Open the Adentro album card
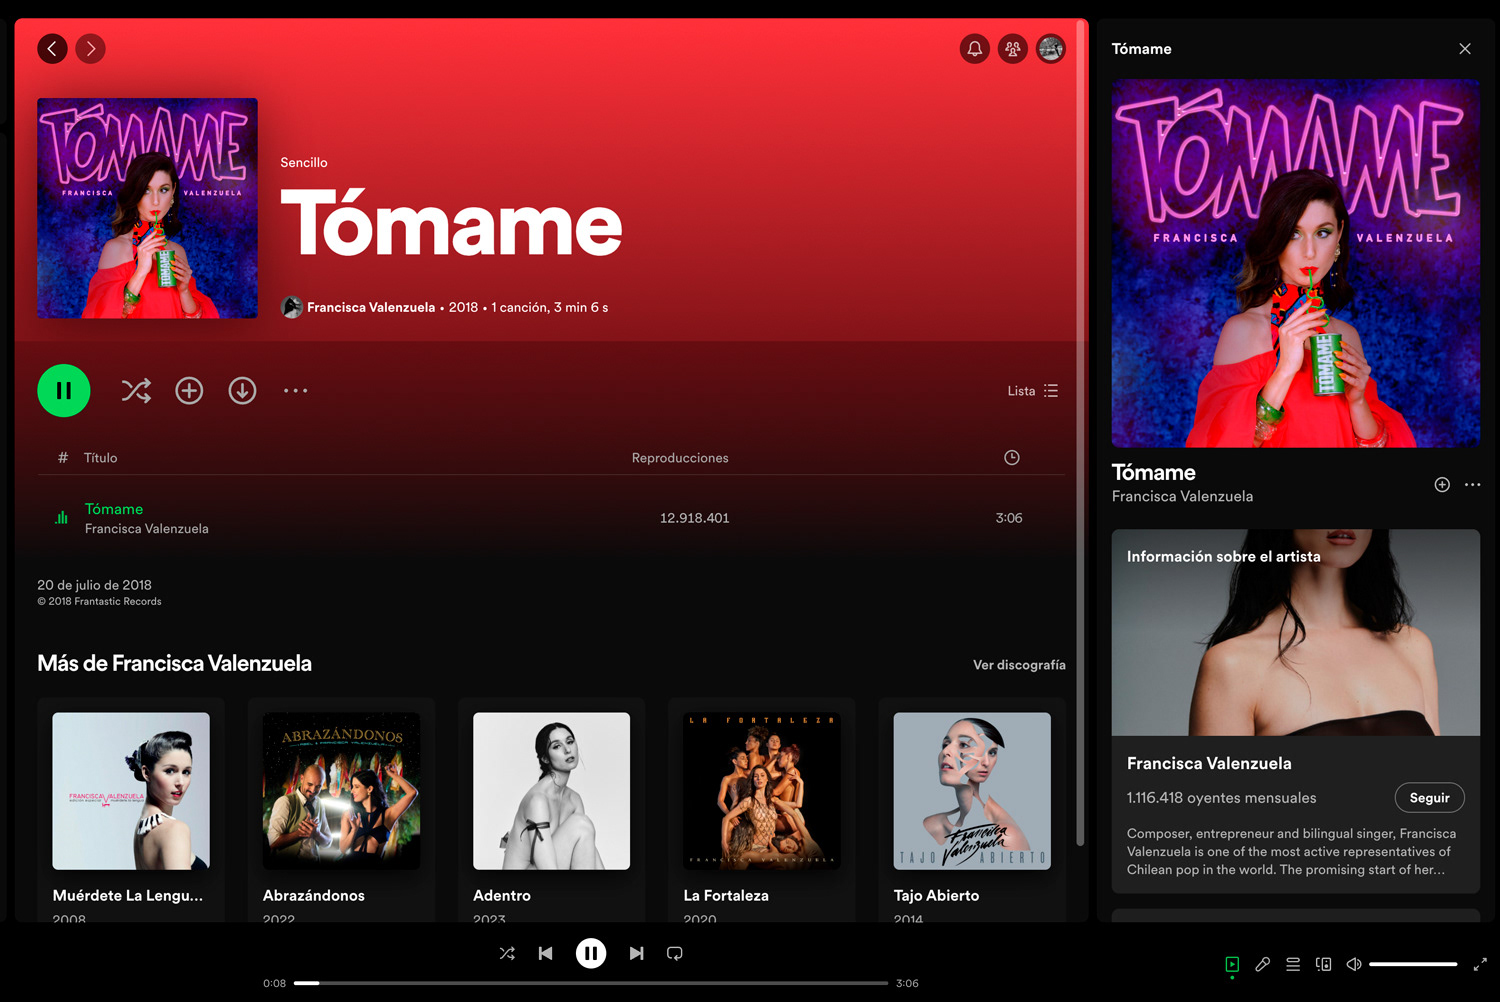Image resolution: width=1500 pixels, height=1002 pixels. 551,810
